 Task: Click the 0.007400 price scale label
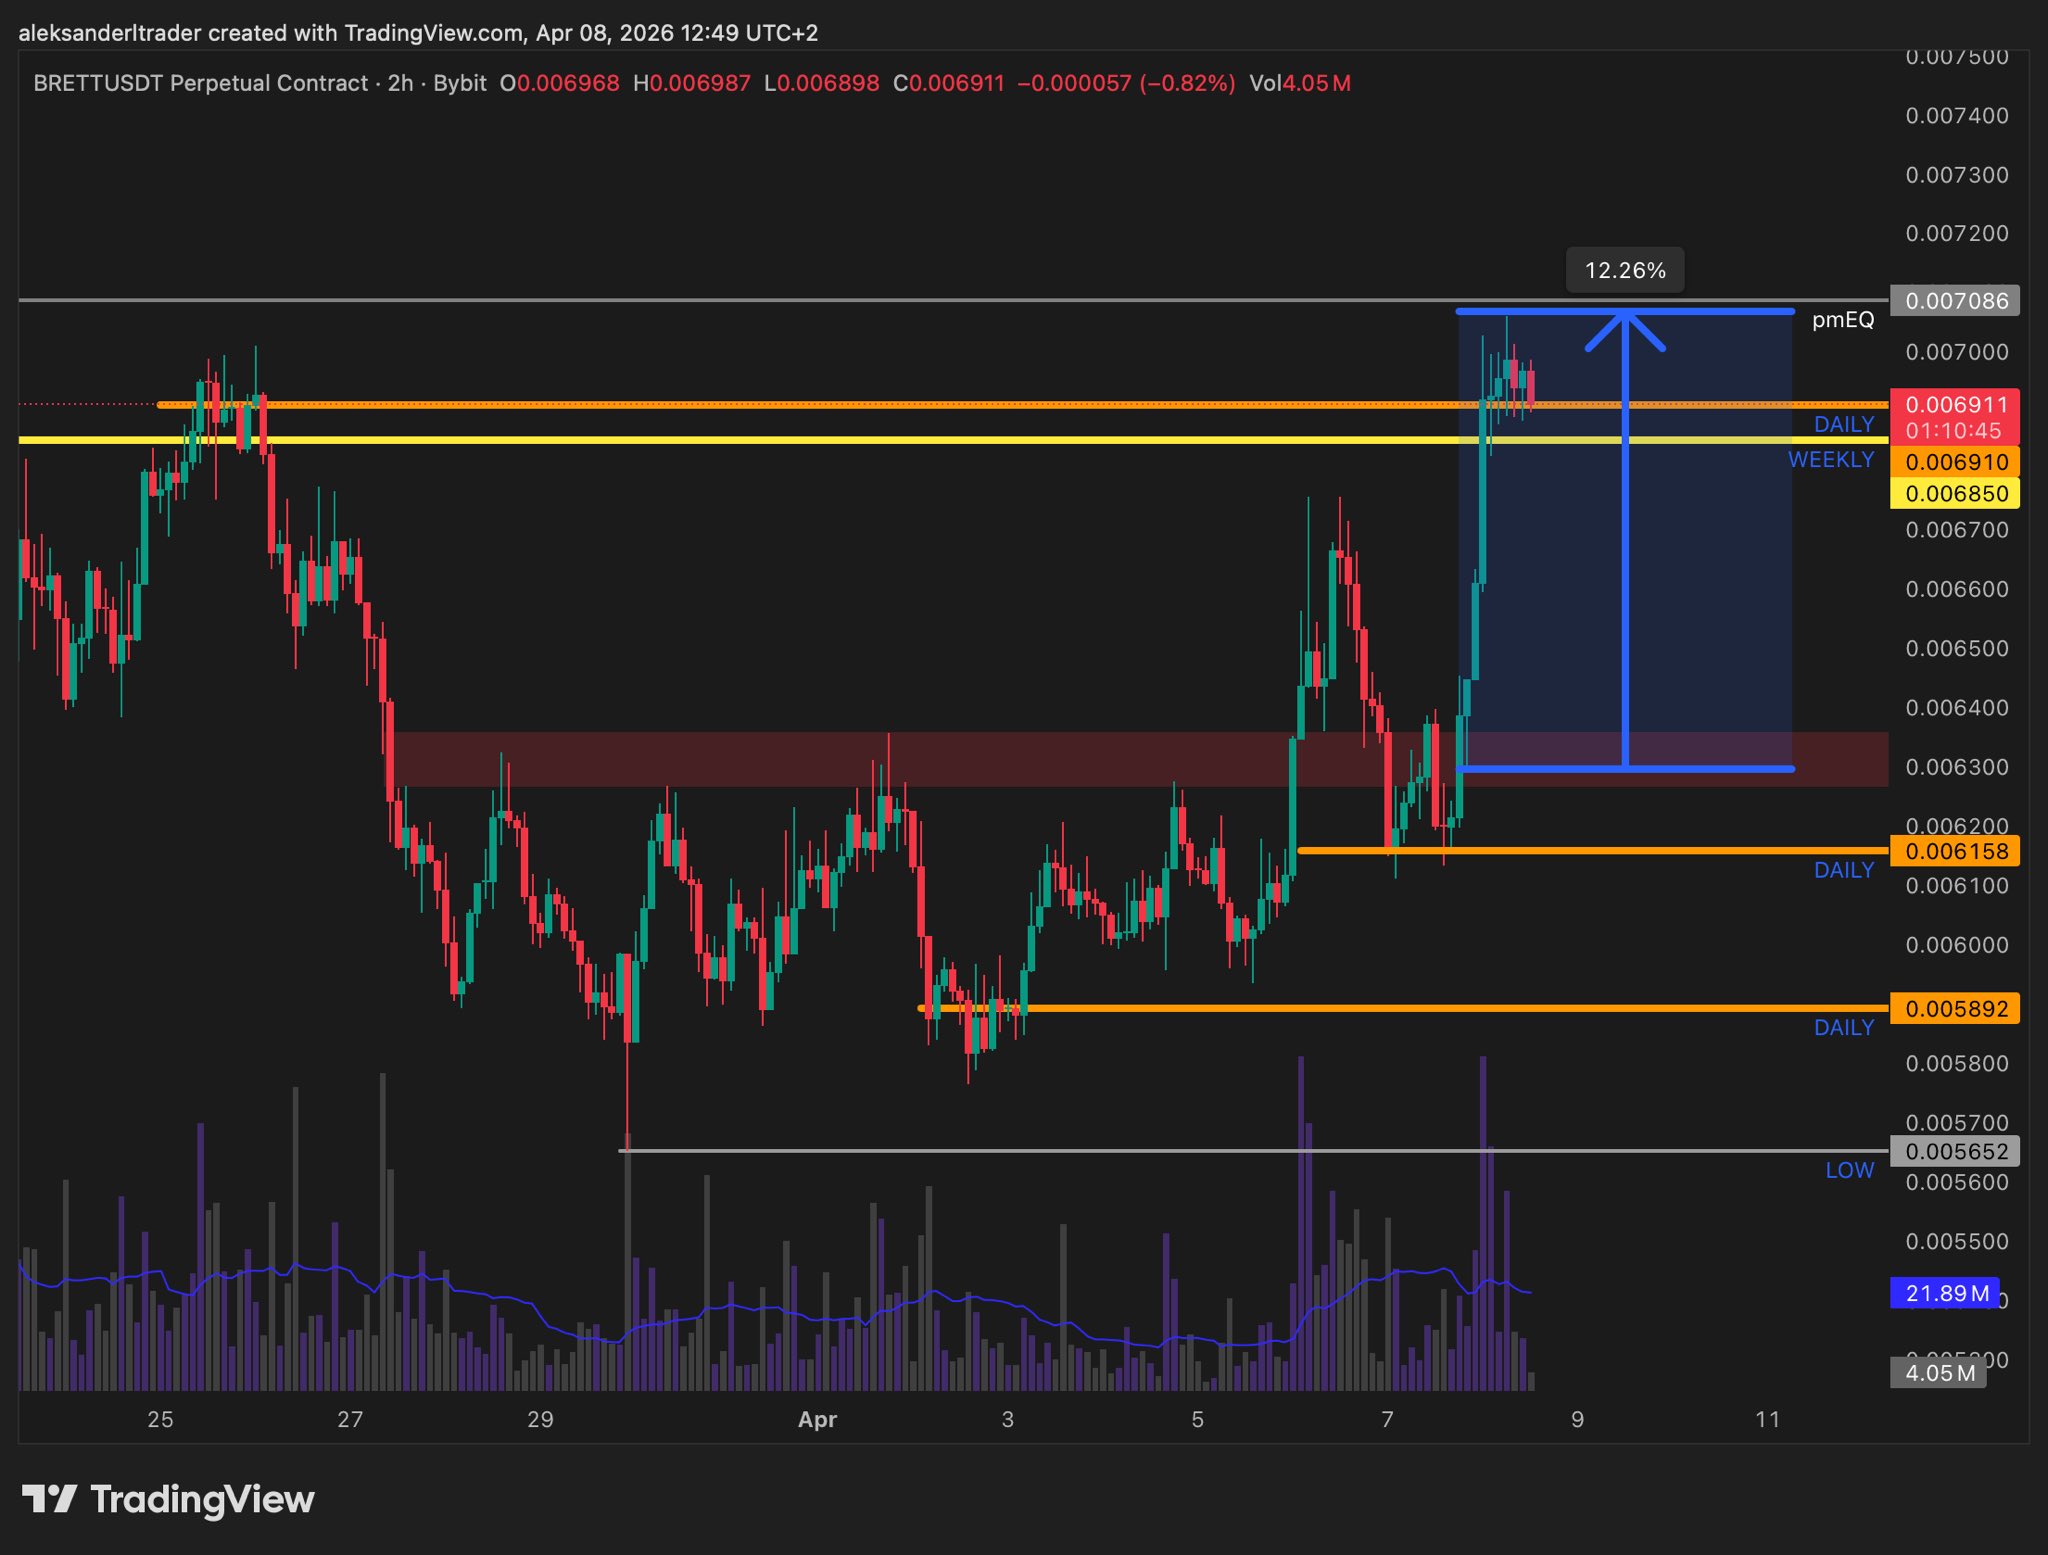(1956, 116)
